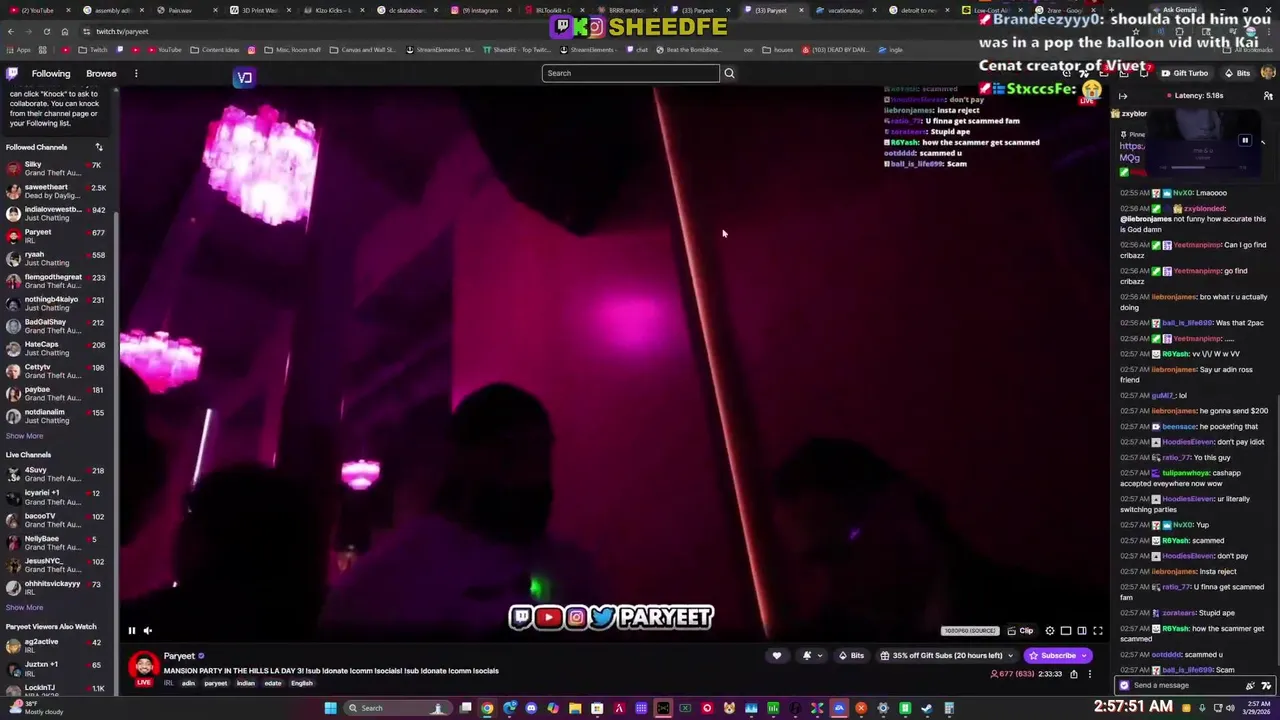The image size is (1280, 720).
Task: Click the Subscribe button
Action: pos(1057,656)
